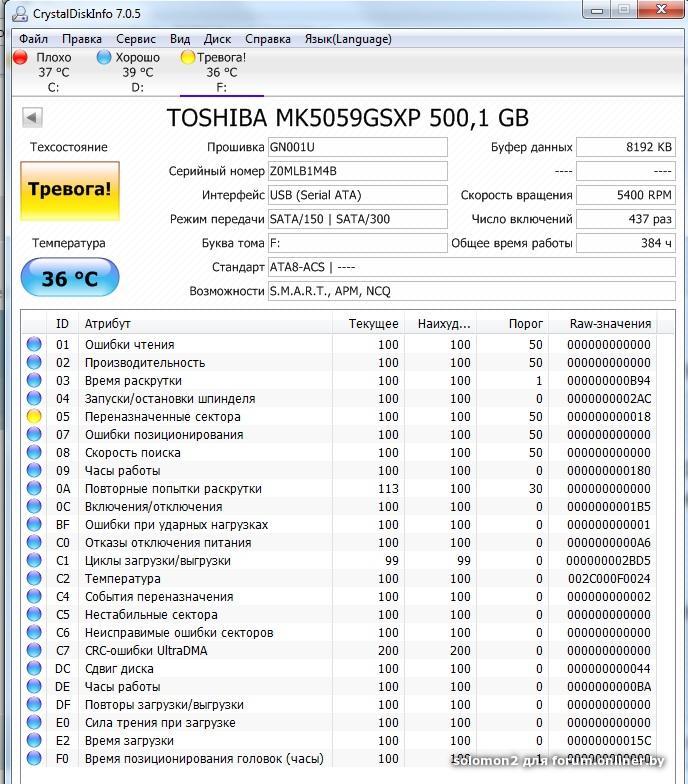Click blue status icon for row 09 Часы работы
The image size is (688, 784).
(x=34, y=470)
